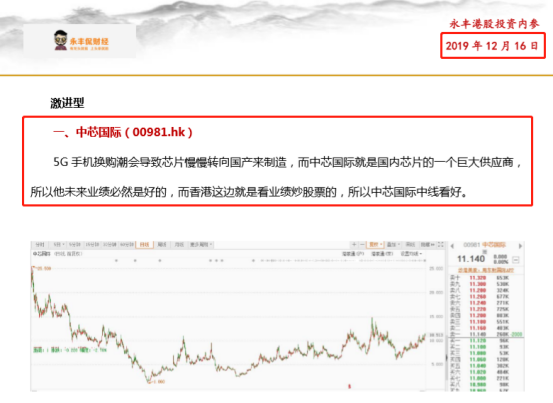Click the 永丰侃财经 logo in header
The image size is (553, 403).
(x=82, y=41)
